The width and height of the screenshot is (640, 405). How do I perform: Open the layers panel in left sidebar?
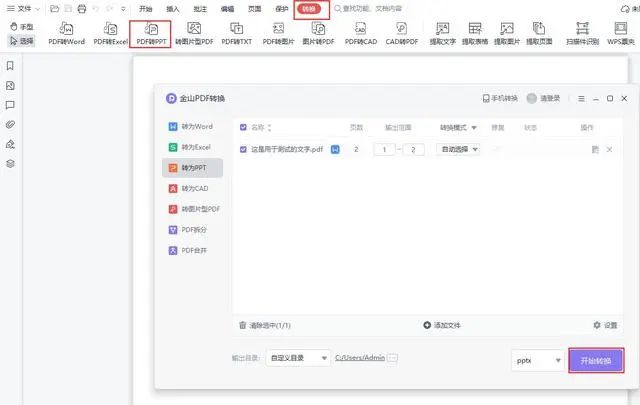pos(10,164)
